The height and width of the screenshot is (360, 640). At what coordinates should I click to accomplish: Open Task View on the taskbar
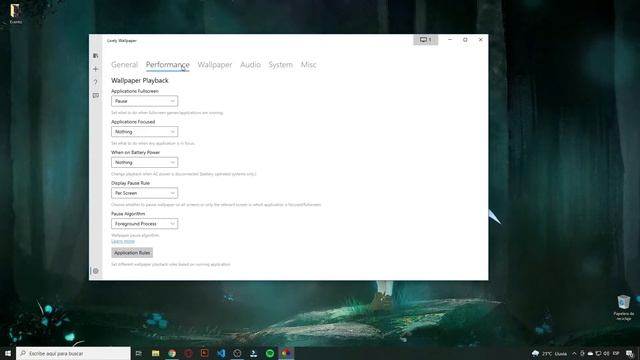click(x=139, y=353)
